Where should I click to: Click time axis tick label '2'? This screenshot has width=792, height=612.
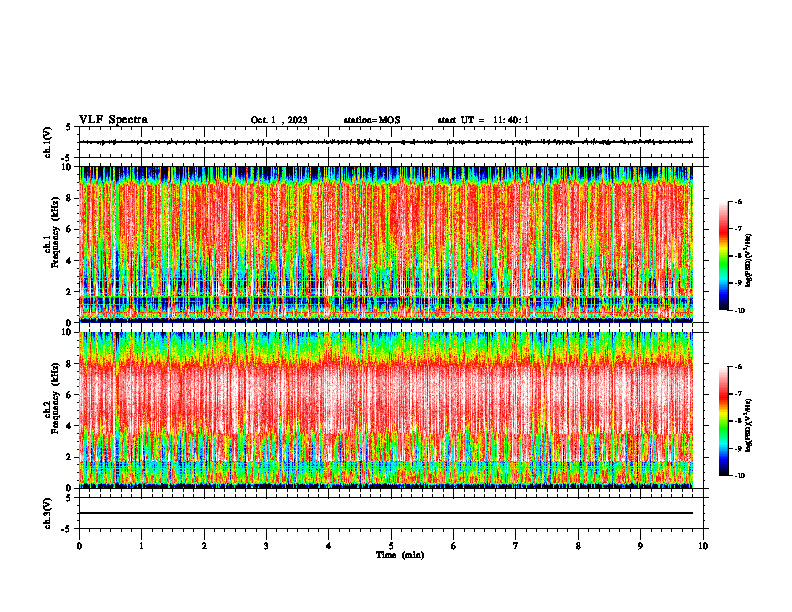click(204, 546)
